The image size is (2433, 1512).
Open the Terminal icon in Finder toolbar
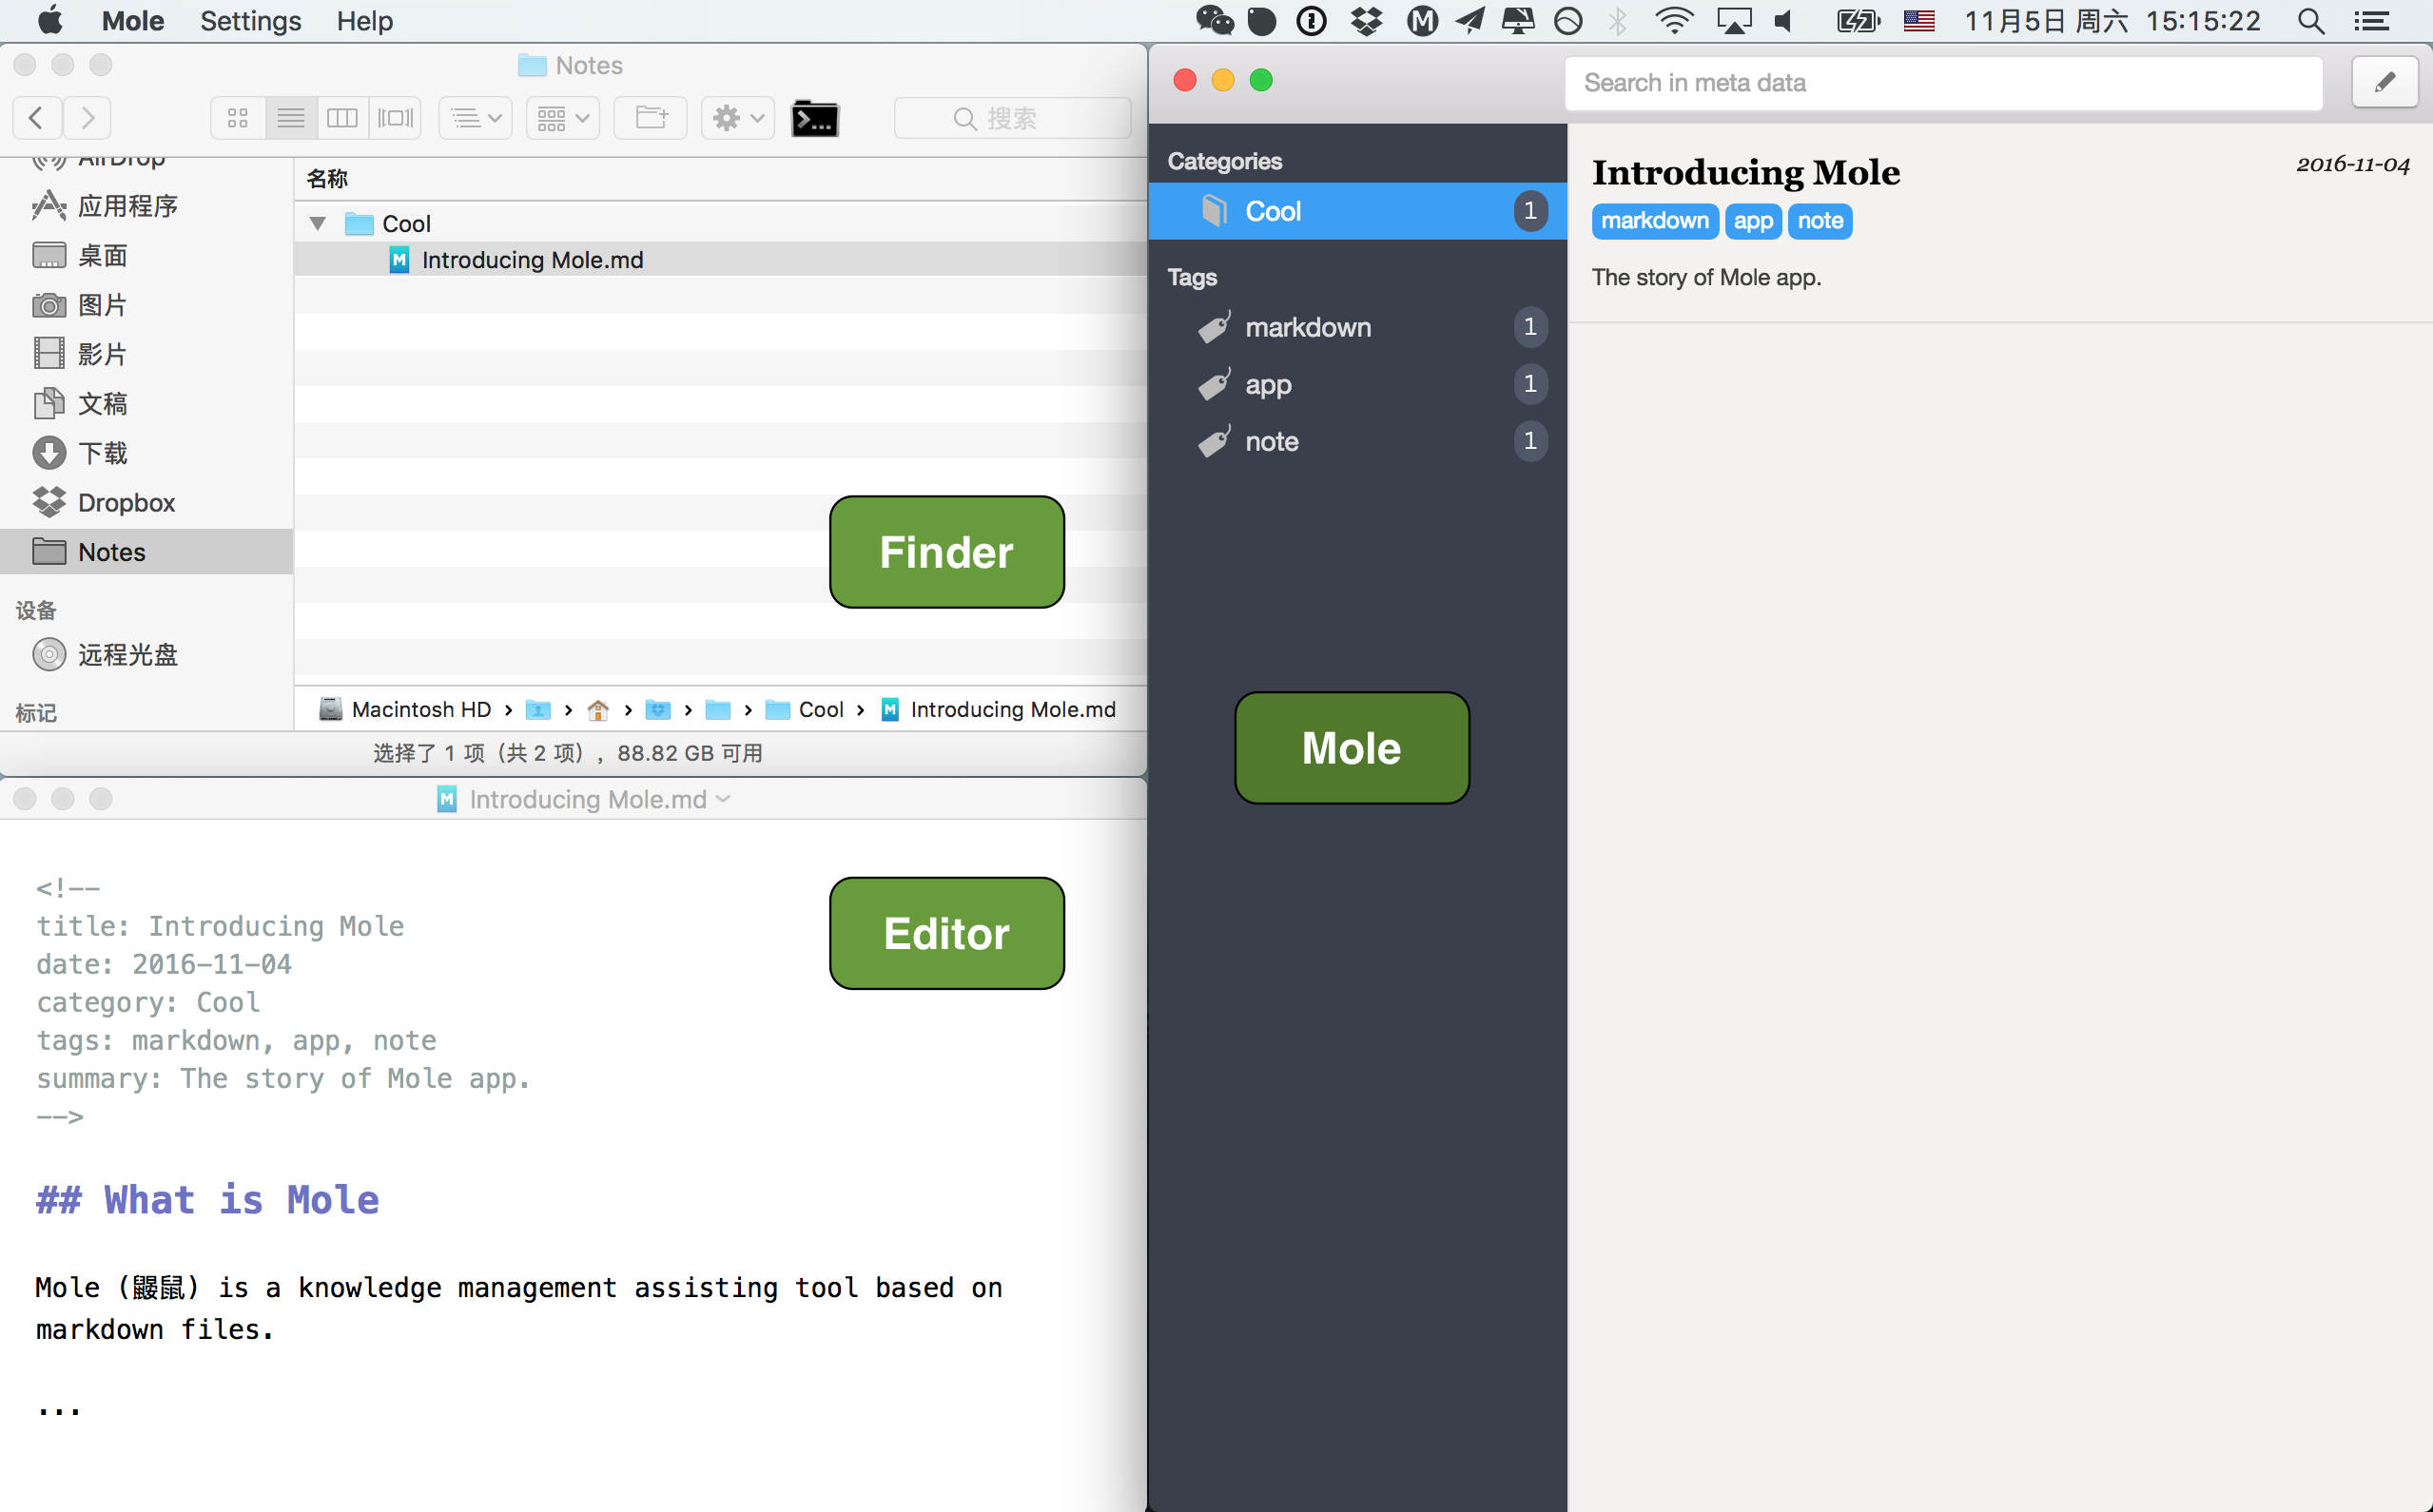pos(814,118)
